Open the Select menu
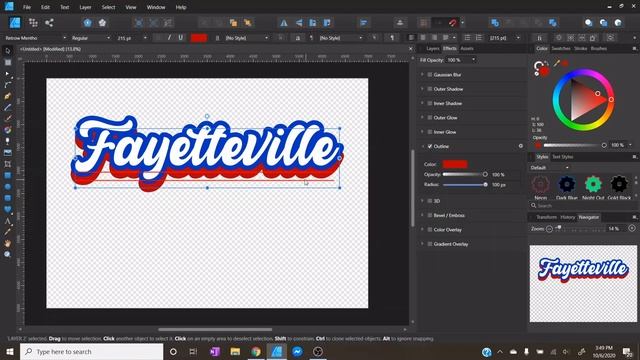The width and height of the screenshot is (640, 360). click(108, 7)
